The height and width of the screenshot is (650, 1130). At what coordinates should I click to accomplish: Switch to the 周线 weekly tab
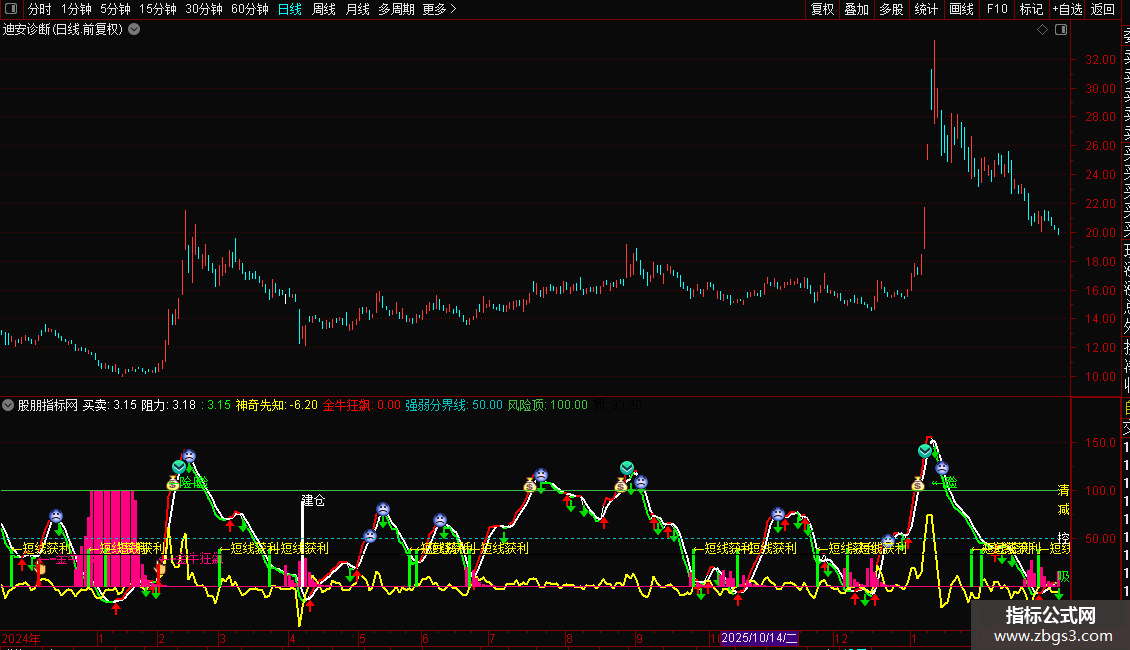[324, 9]
